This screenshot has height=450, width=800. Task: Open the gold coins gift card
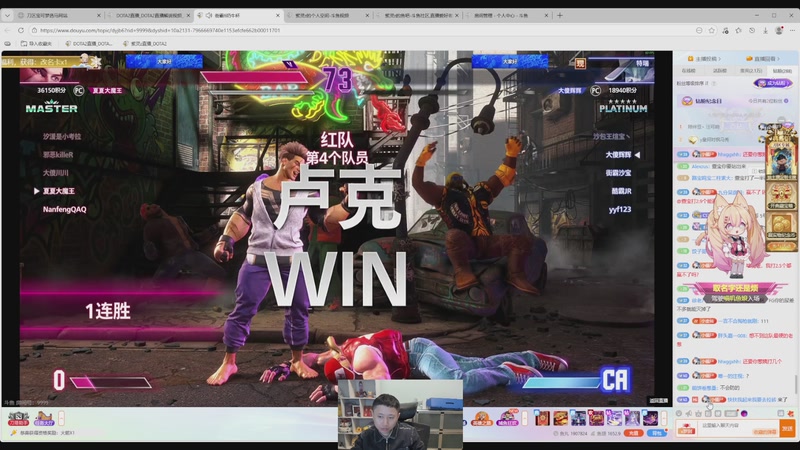click(781, 227)
